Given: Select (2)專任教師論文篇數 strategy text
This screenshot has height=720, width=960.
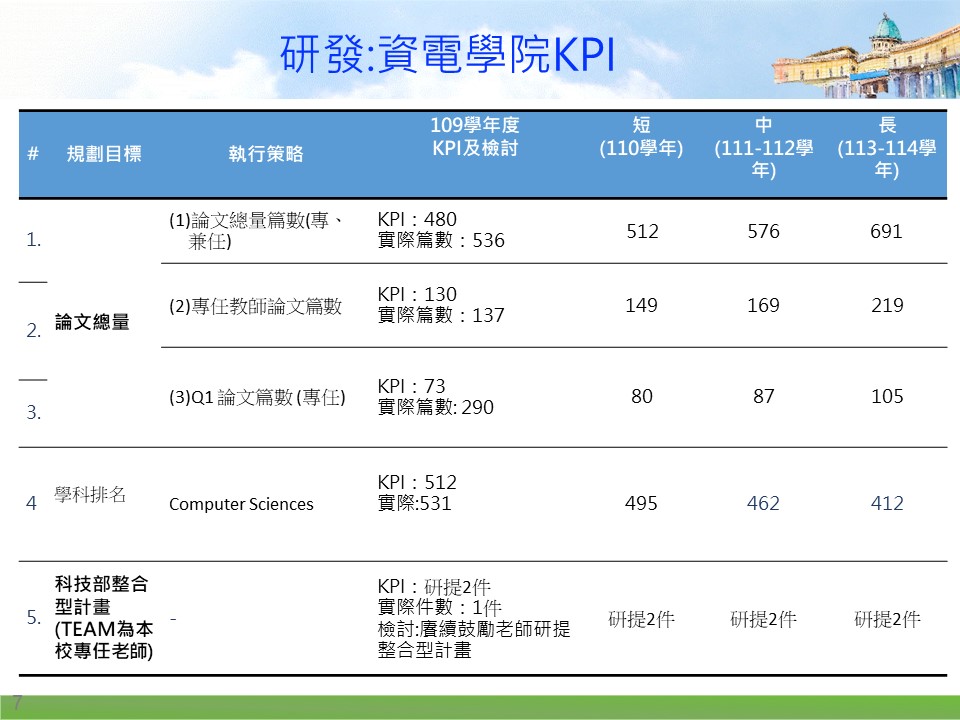Looking at the screenshot, I should (x=255, y=306).
